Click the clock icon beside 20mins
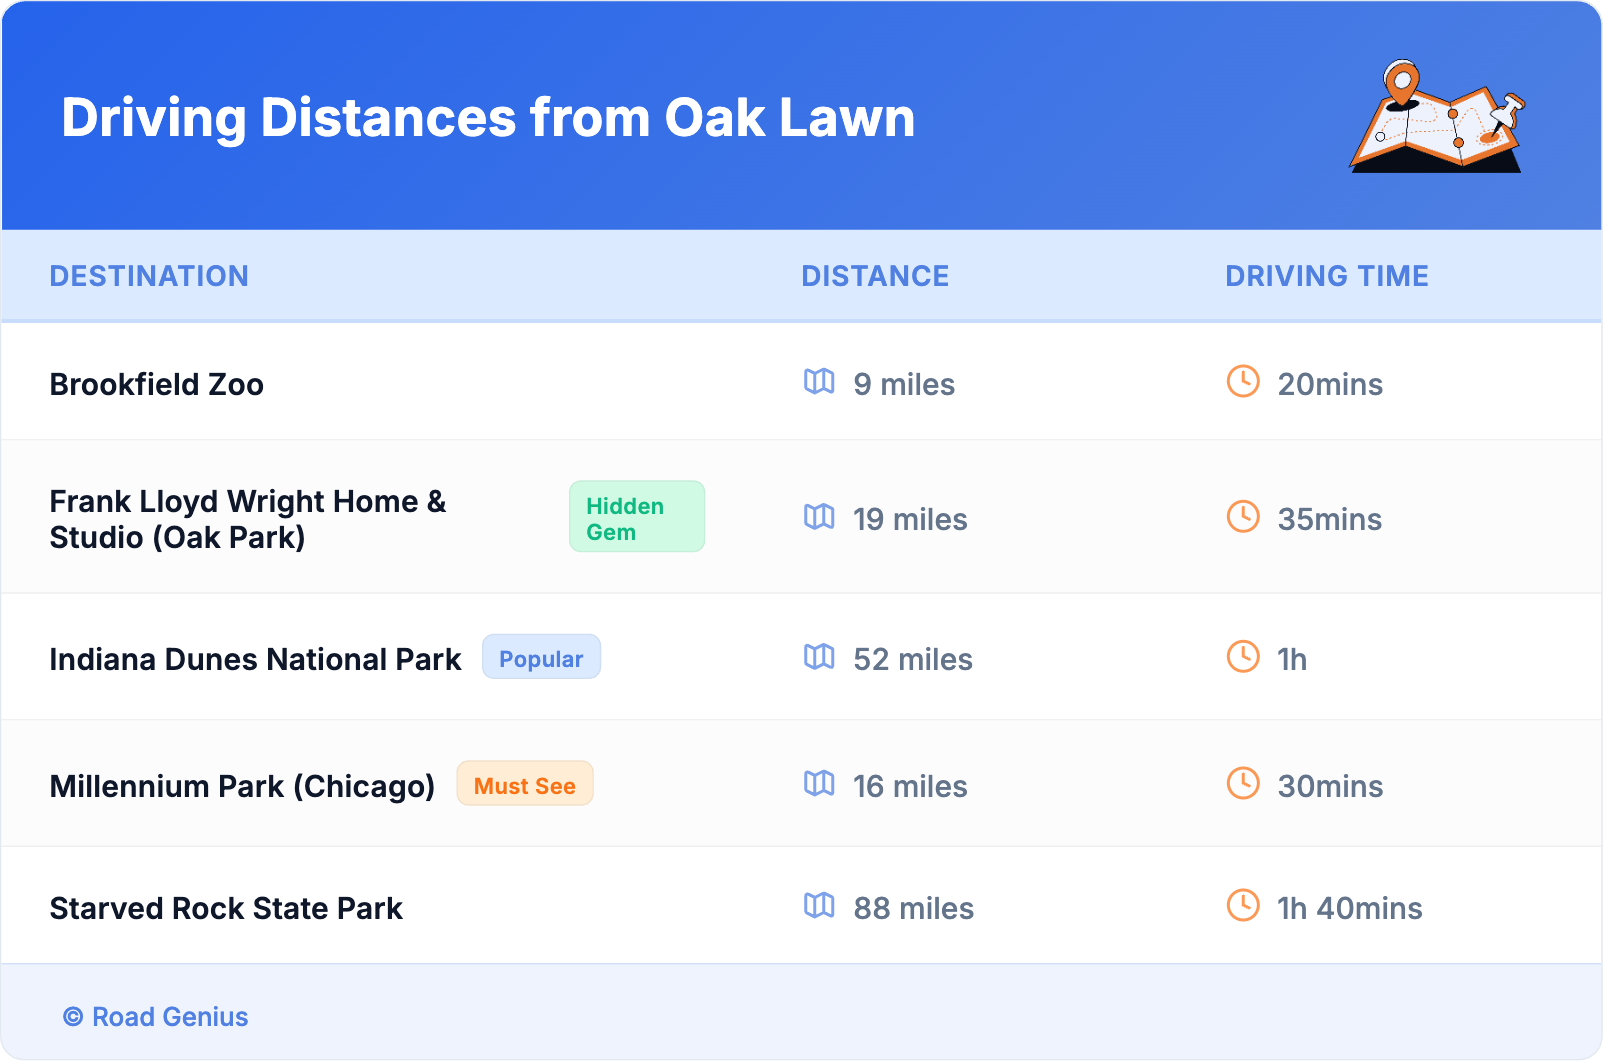This screenshot has height=1062, width=1604. [1243, 382]
